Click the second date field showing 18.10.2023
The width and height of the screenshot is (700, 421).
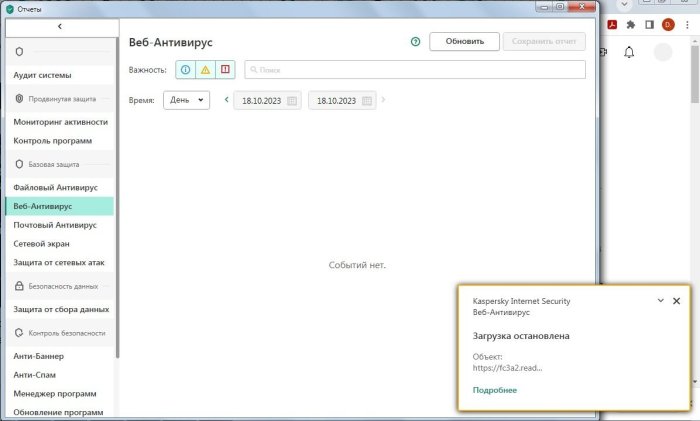pyautogui.click(x=342, y=100)
